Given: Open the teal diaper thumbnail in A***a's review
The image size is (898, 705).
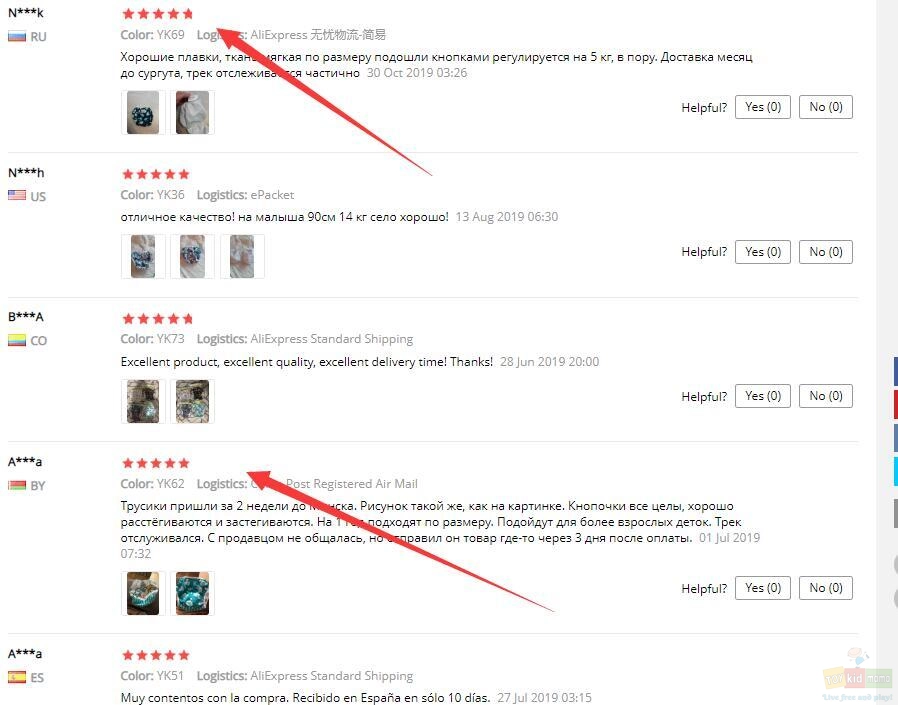Looking at the screenshot, I should point(192,593).
